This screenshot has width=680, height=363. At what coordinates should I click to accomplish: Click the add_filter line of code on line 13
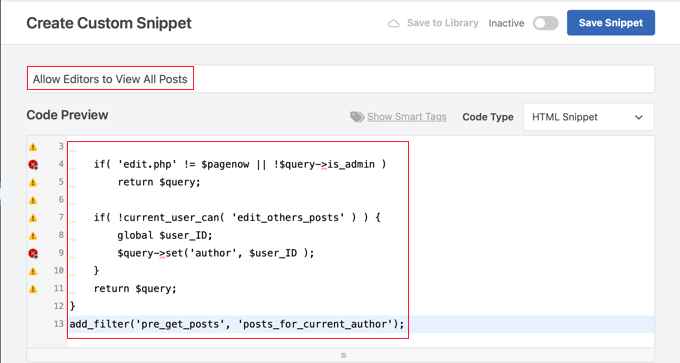[237, 324]
